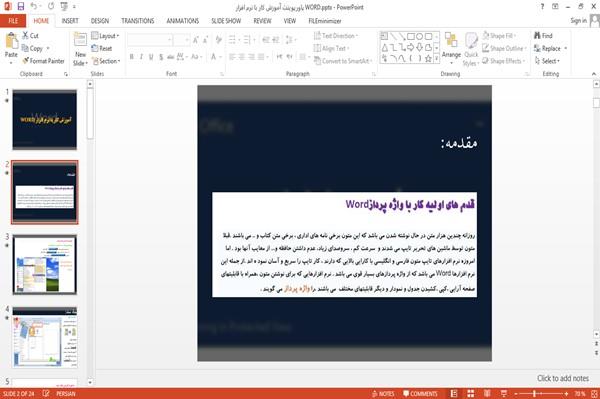
Task: Toggle Bold formatting
Action: (x=132, y=57)
